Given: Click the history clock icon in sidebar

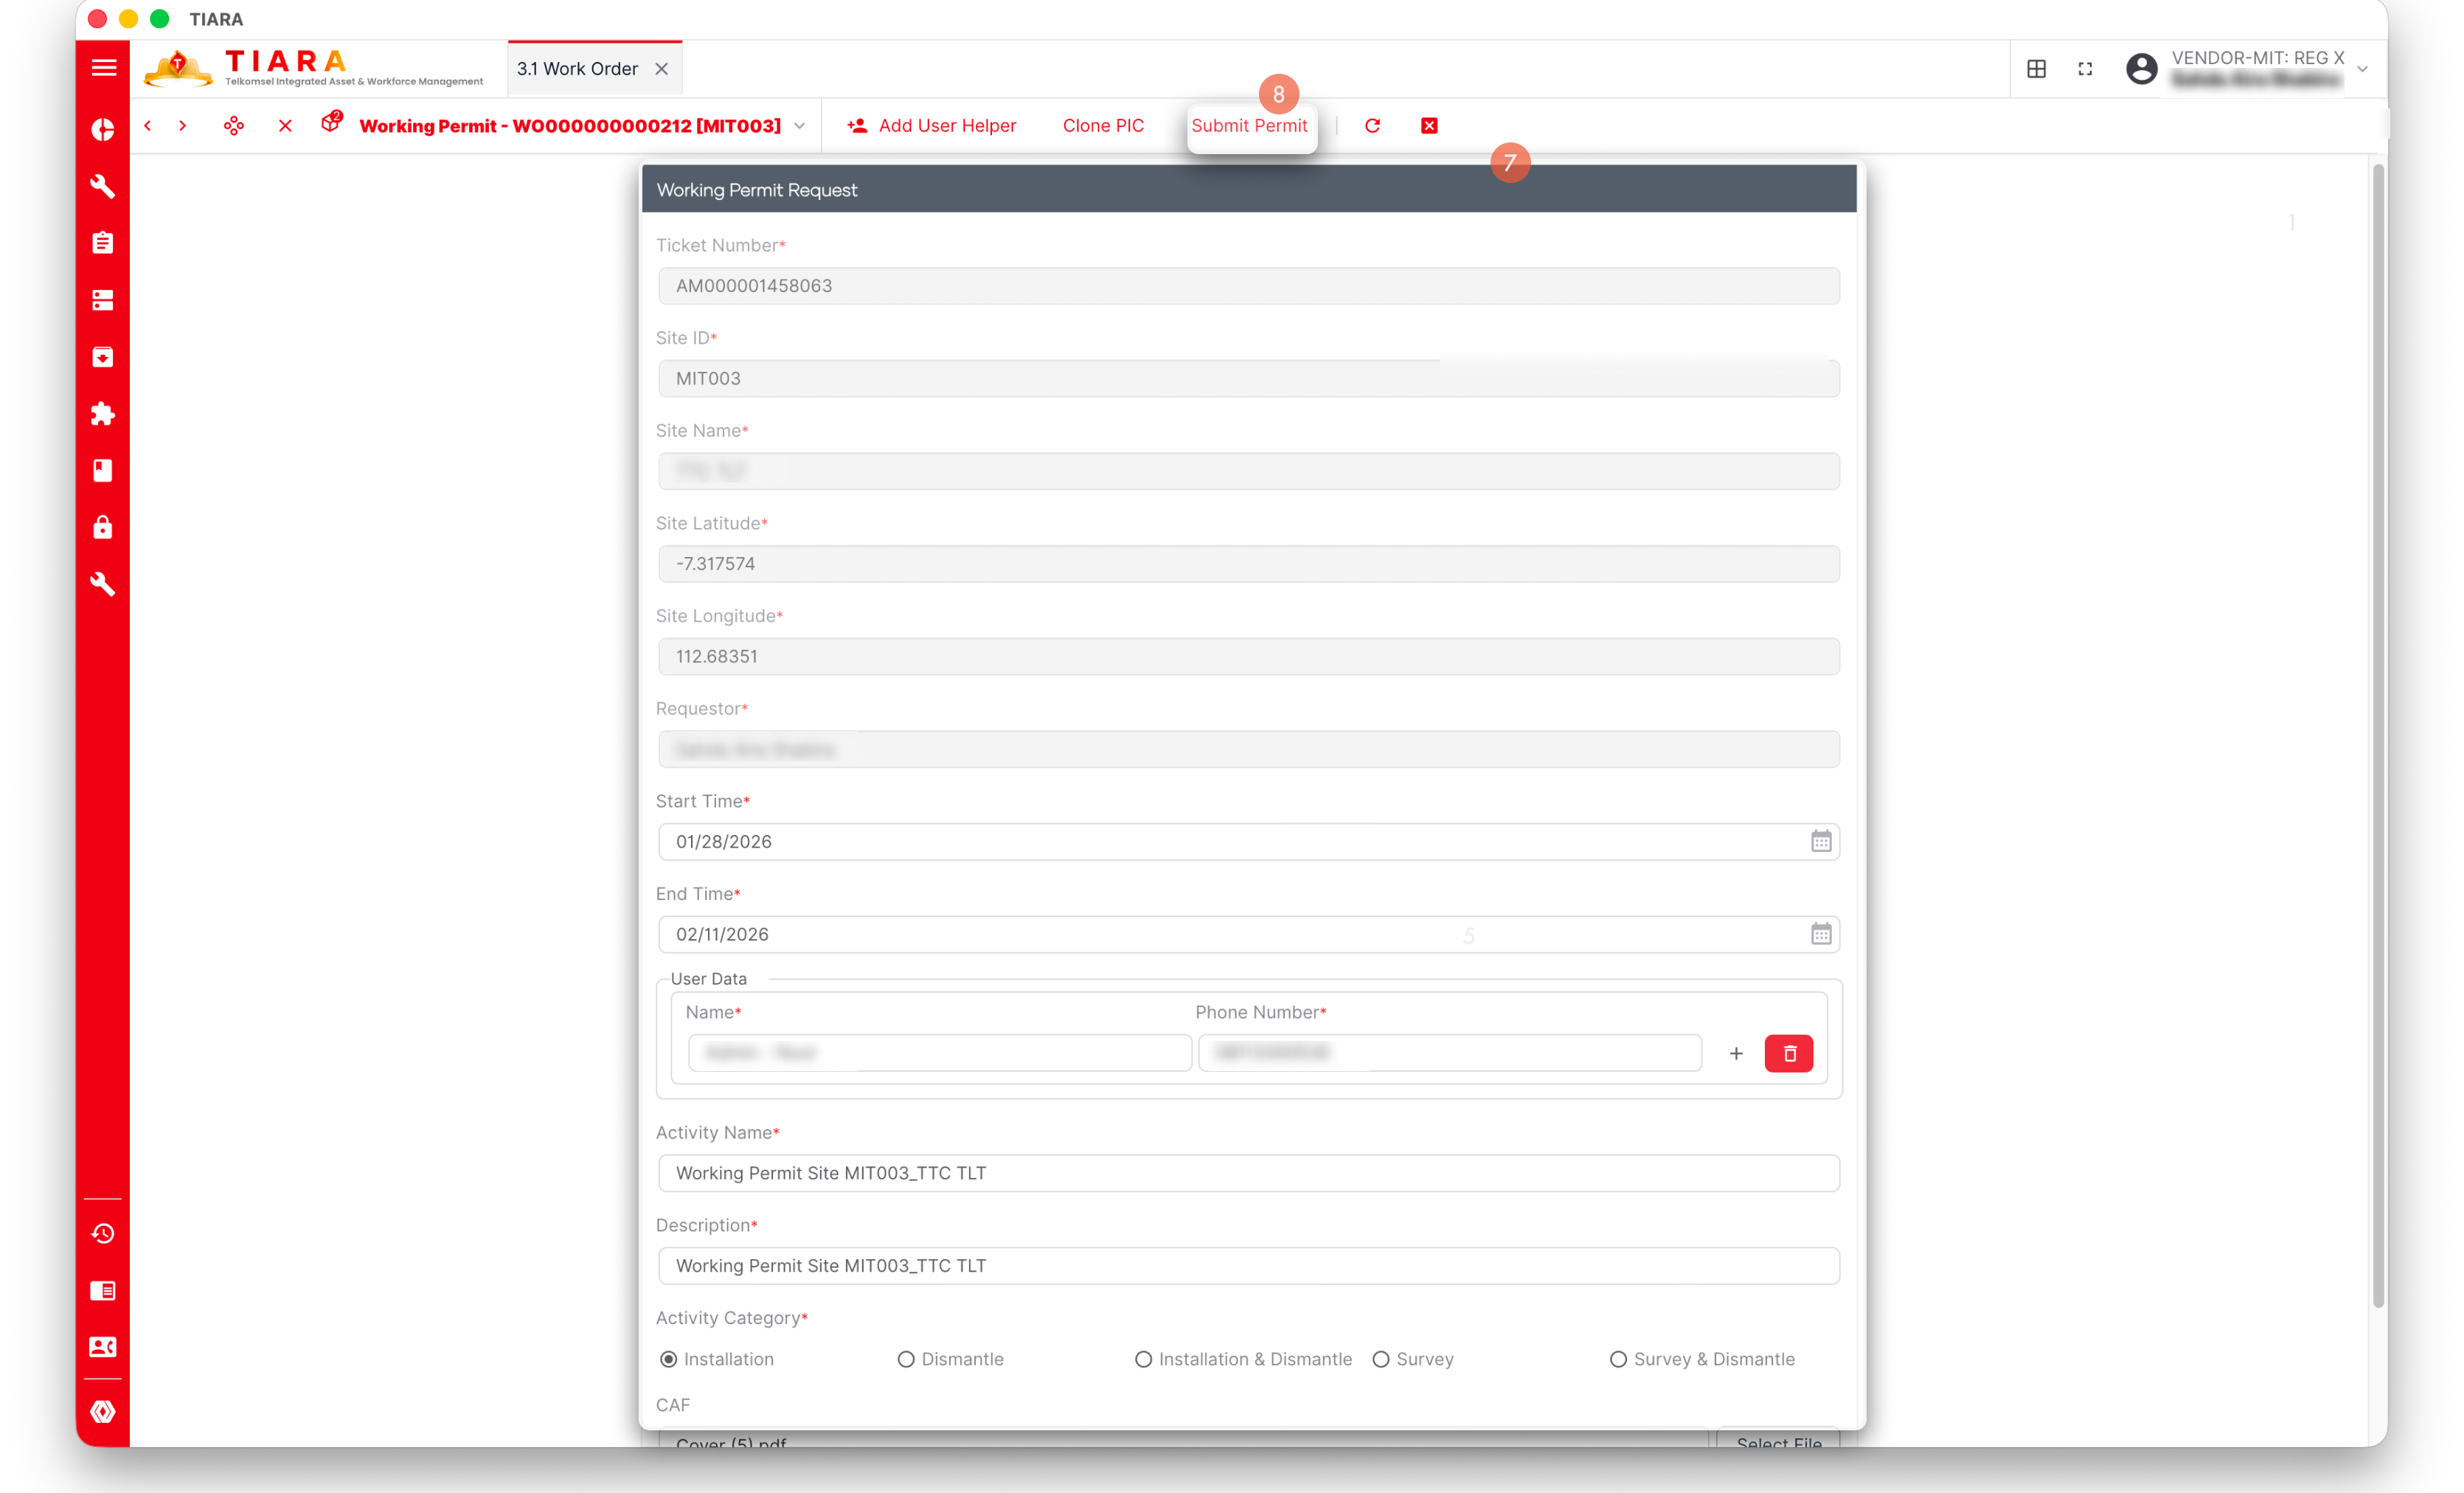Looking at the screenshot, I should tap(103, 1233).
